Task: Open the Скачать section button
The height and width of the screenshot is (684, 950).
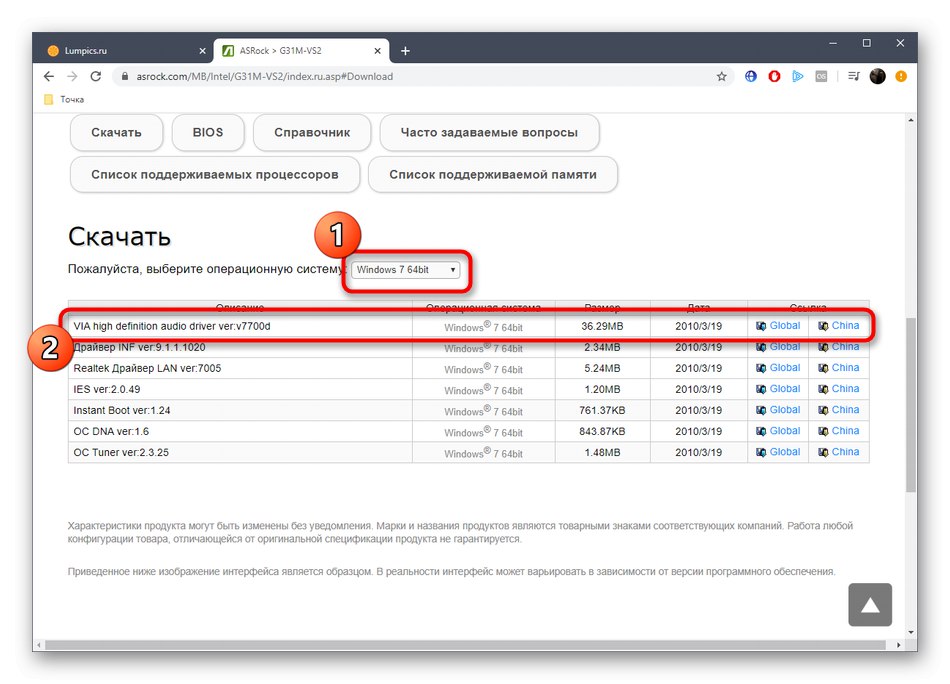Action: click(x=116, y=132)
